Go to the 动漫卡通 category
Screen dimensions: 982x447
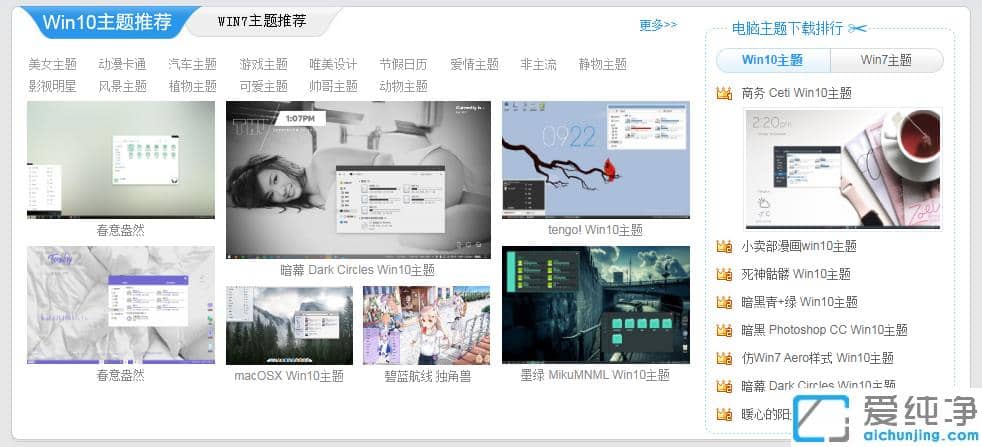122,64
